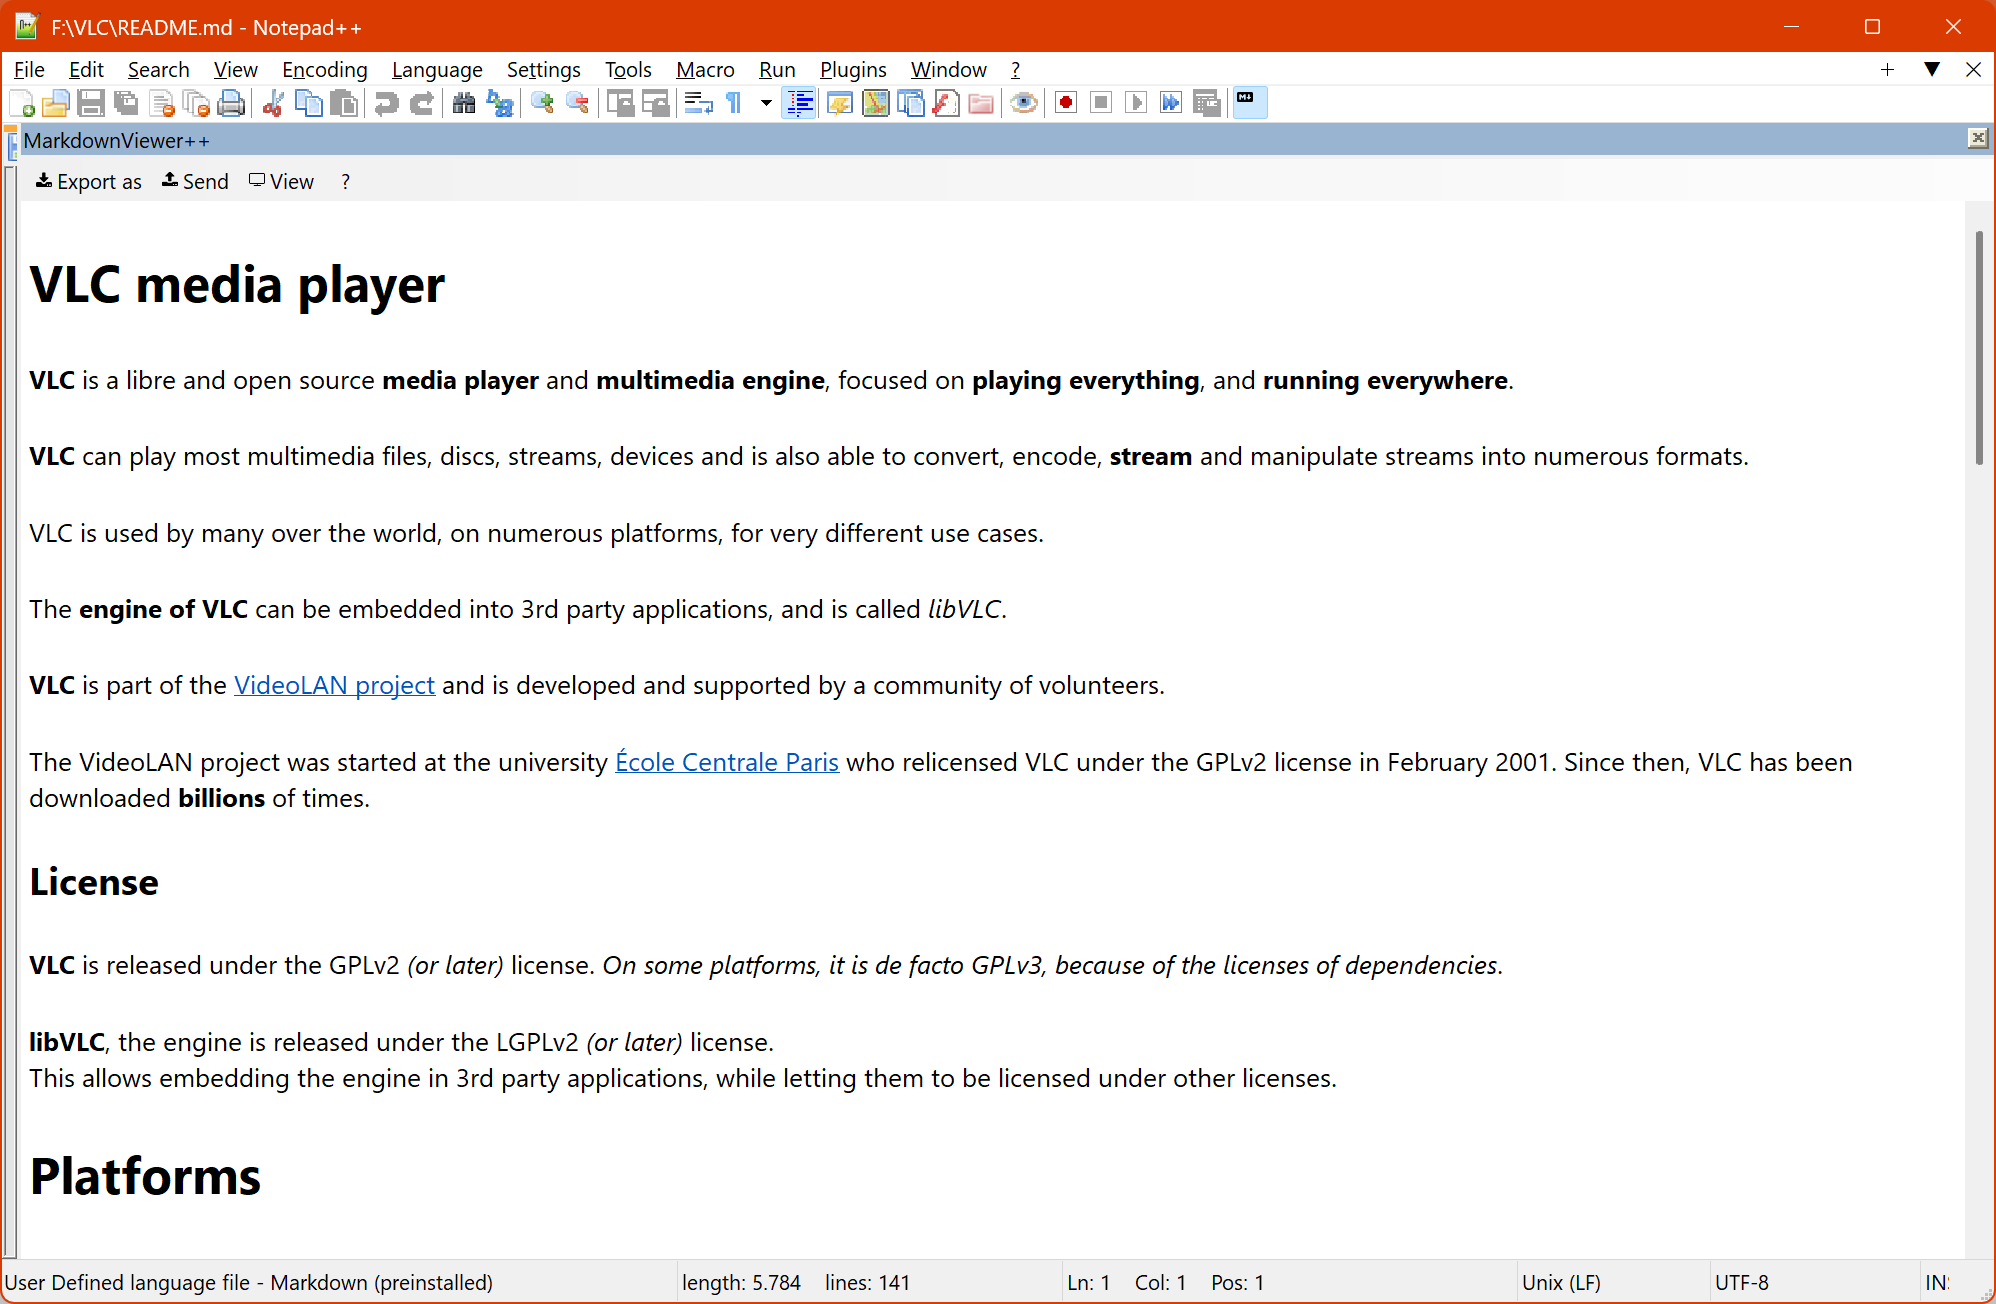Screen dimensions: 1996x1304
Task: Close the MarkdownViewer++ panel
Action: [x=1977, y=138]
